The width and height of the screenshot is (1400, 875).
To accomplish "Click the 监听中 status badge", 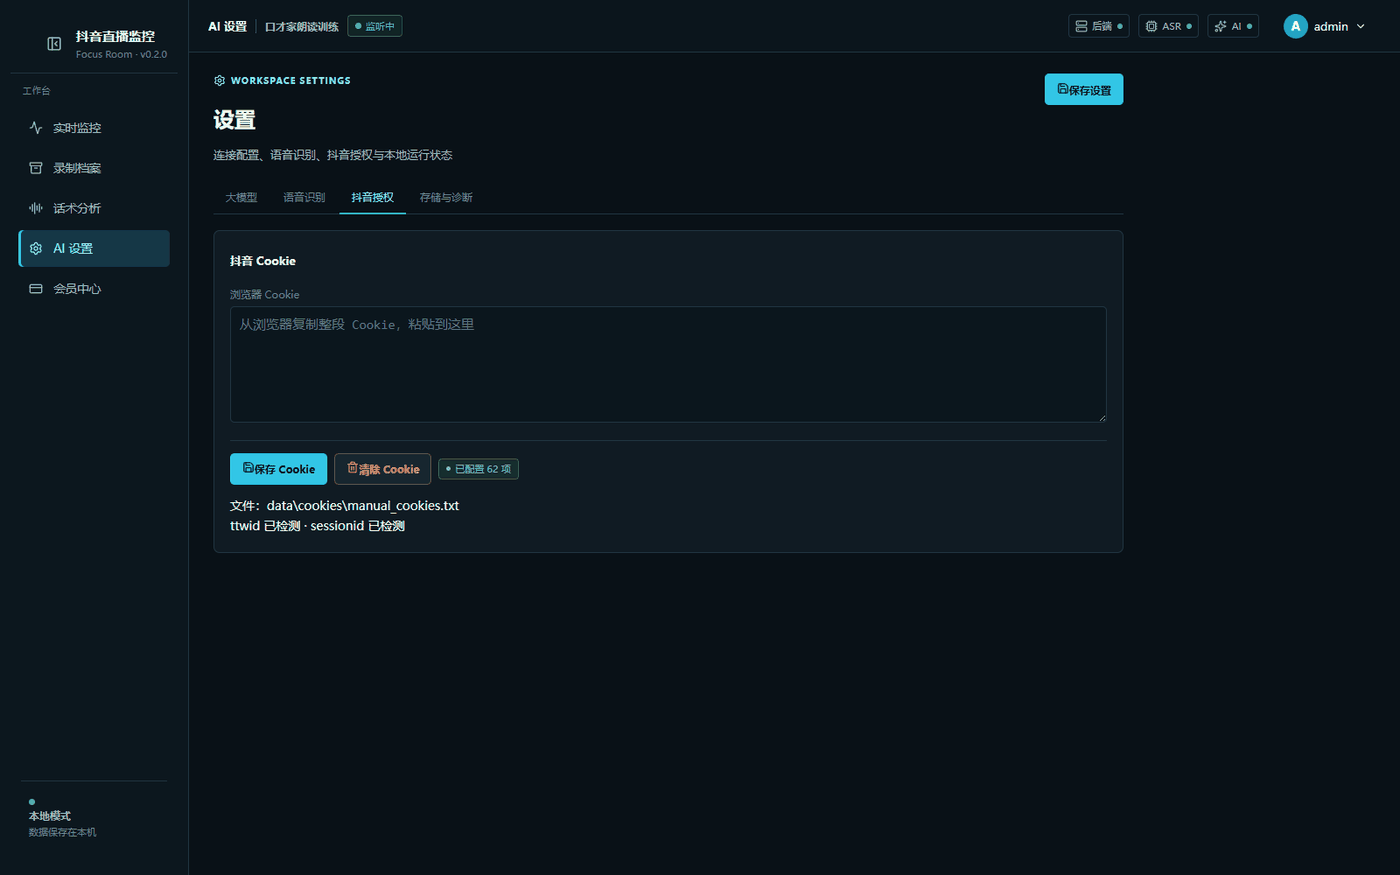I will [375, 26].
